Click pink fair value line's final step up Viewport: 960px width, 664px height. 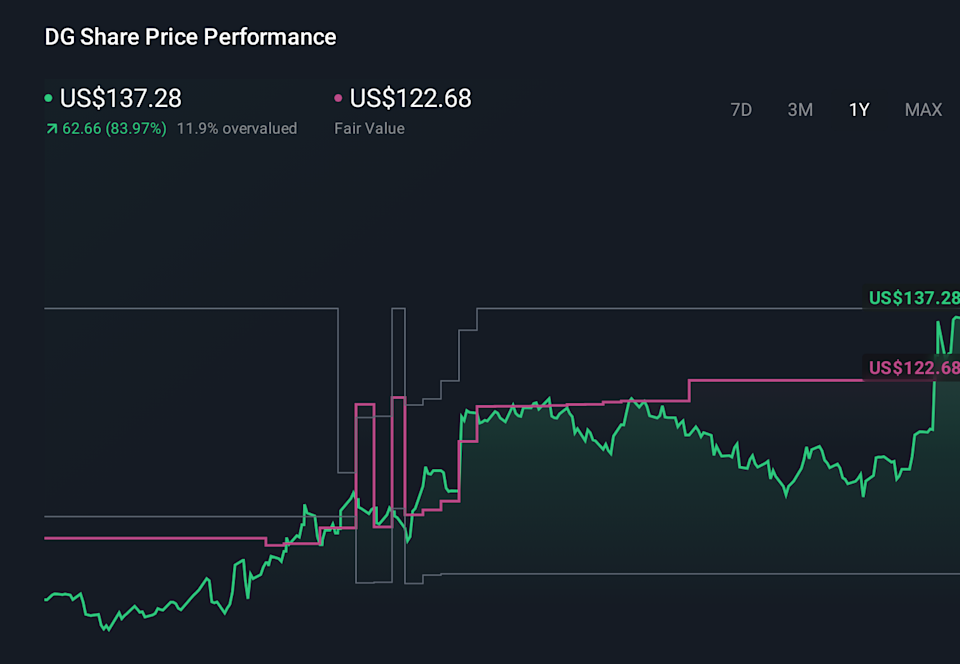click(689, 390)
